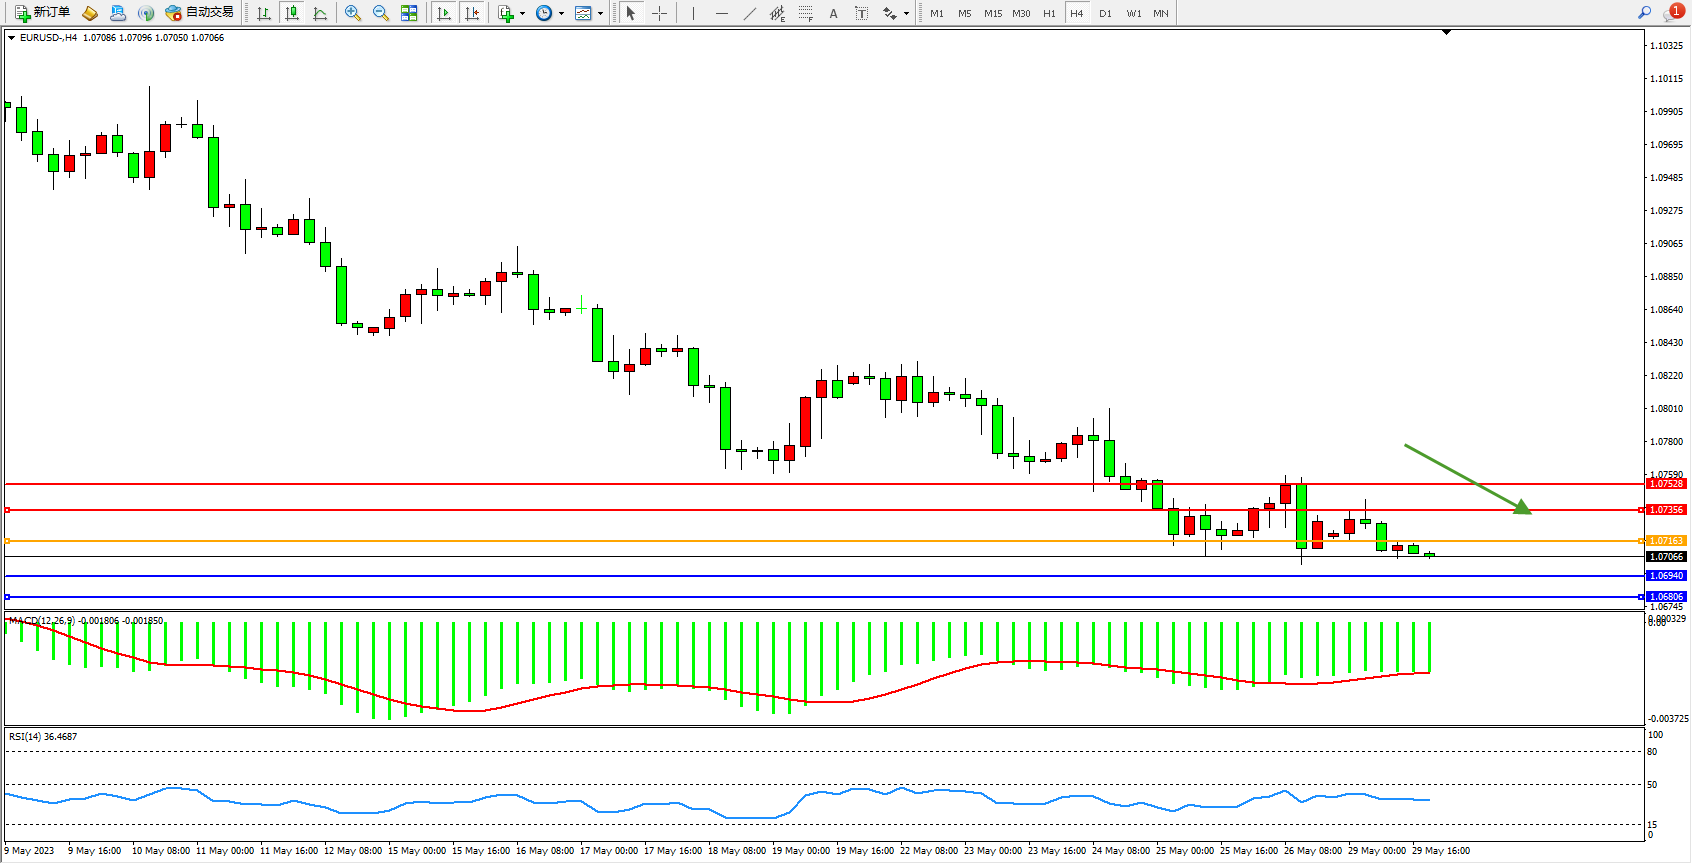Switch chart to line chart view

[320, 13]
